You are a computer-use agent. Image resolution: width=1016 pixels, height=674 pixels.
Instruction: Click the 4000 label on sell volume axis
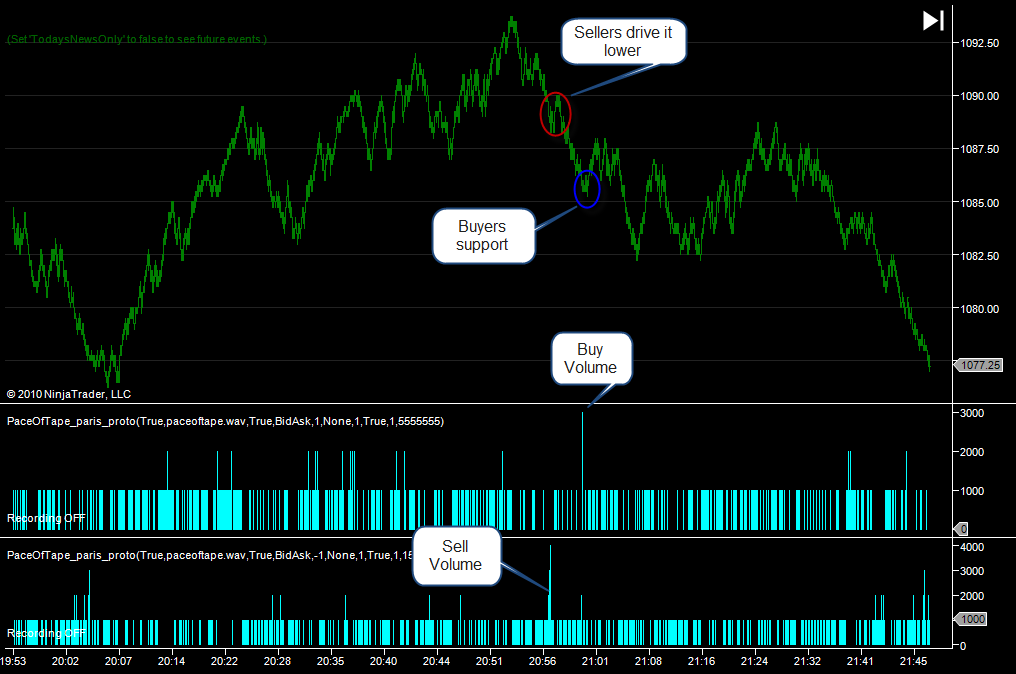click(972, 547)
